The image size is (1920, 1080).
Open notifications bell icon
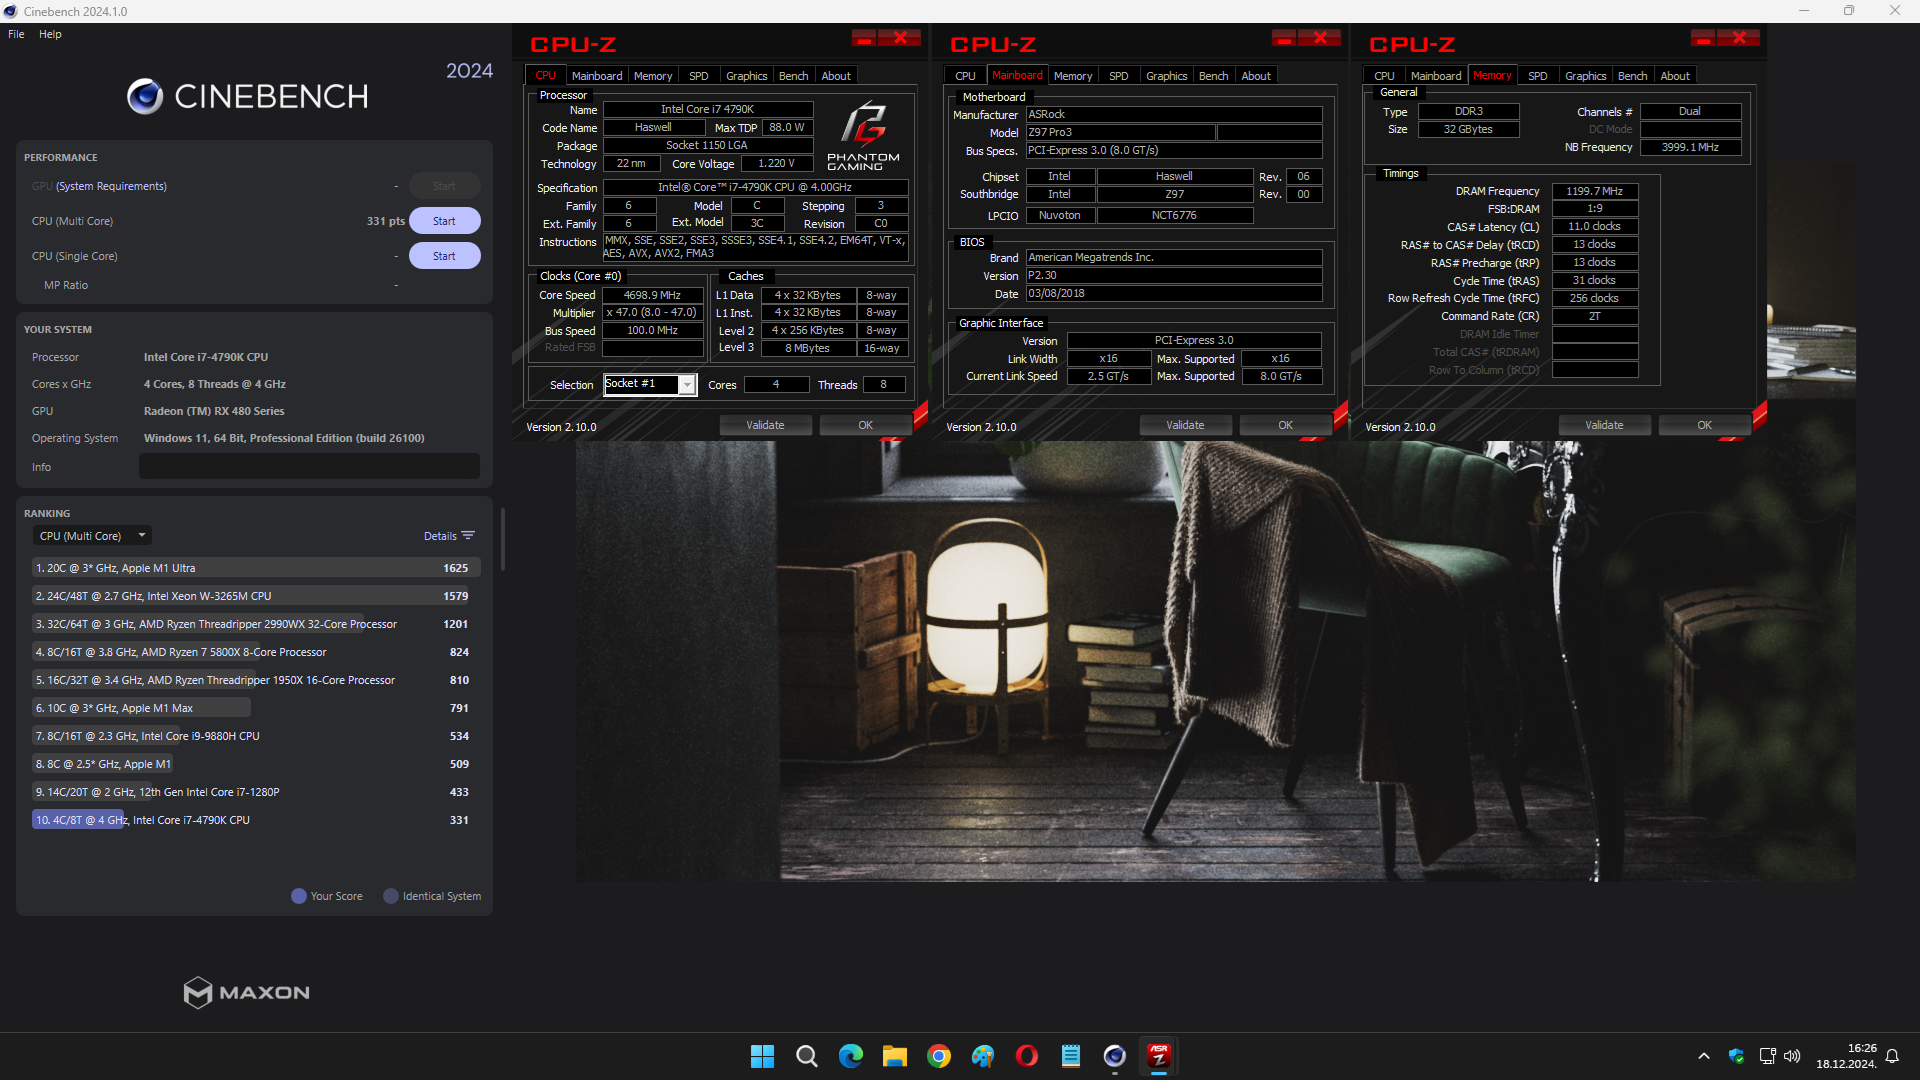click(1892, 1056)
